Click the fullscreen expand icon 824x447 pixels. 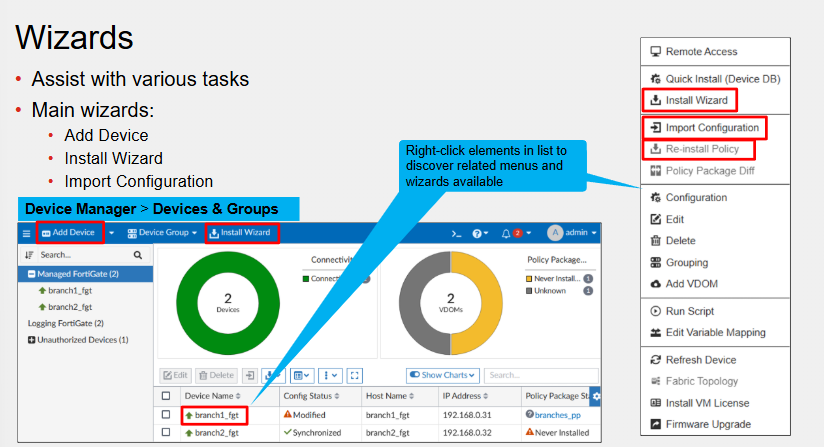coord(355,375)
